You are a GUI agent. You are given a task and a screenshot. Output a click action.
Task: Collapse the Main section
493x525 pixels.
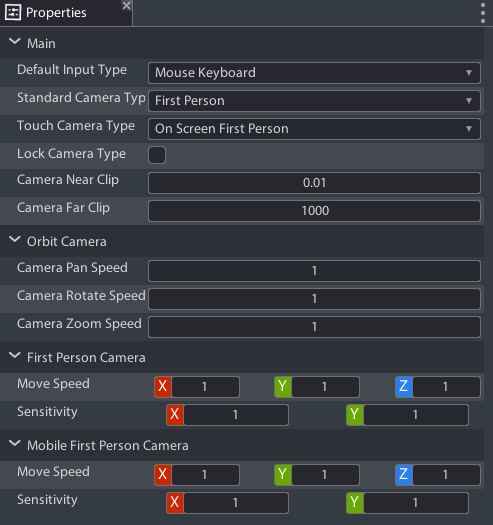(x=14, y=42)
